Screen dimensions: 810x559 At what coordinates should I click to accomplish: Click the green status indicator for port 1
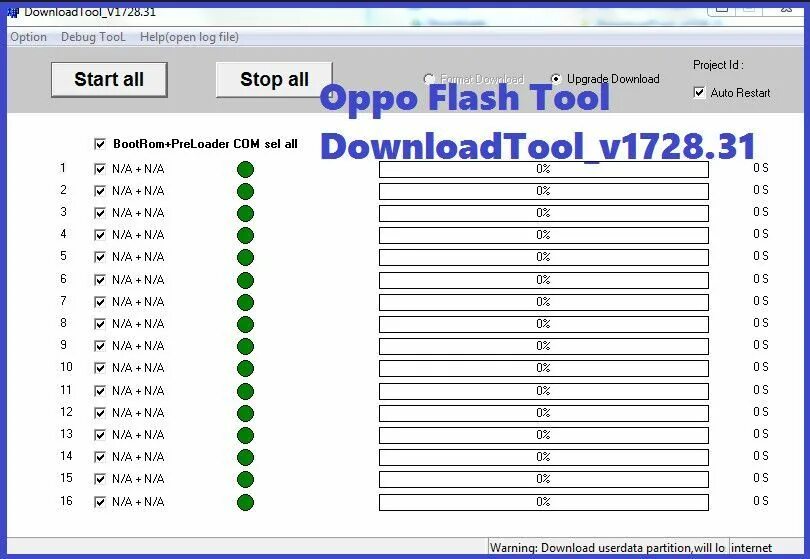click(x=245, y=169)
